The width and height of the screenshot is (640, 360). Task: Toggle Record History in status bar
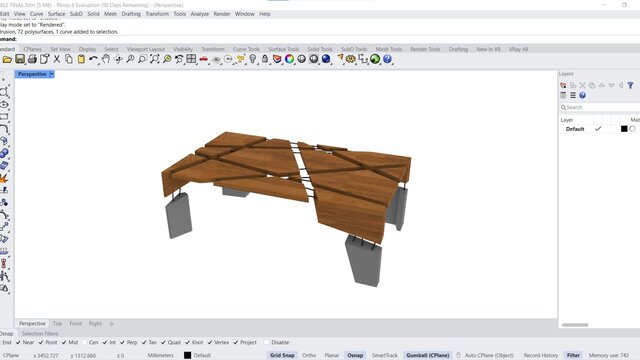click(x=541, y=356)
